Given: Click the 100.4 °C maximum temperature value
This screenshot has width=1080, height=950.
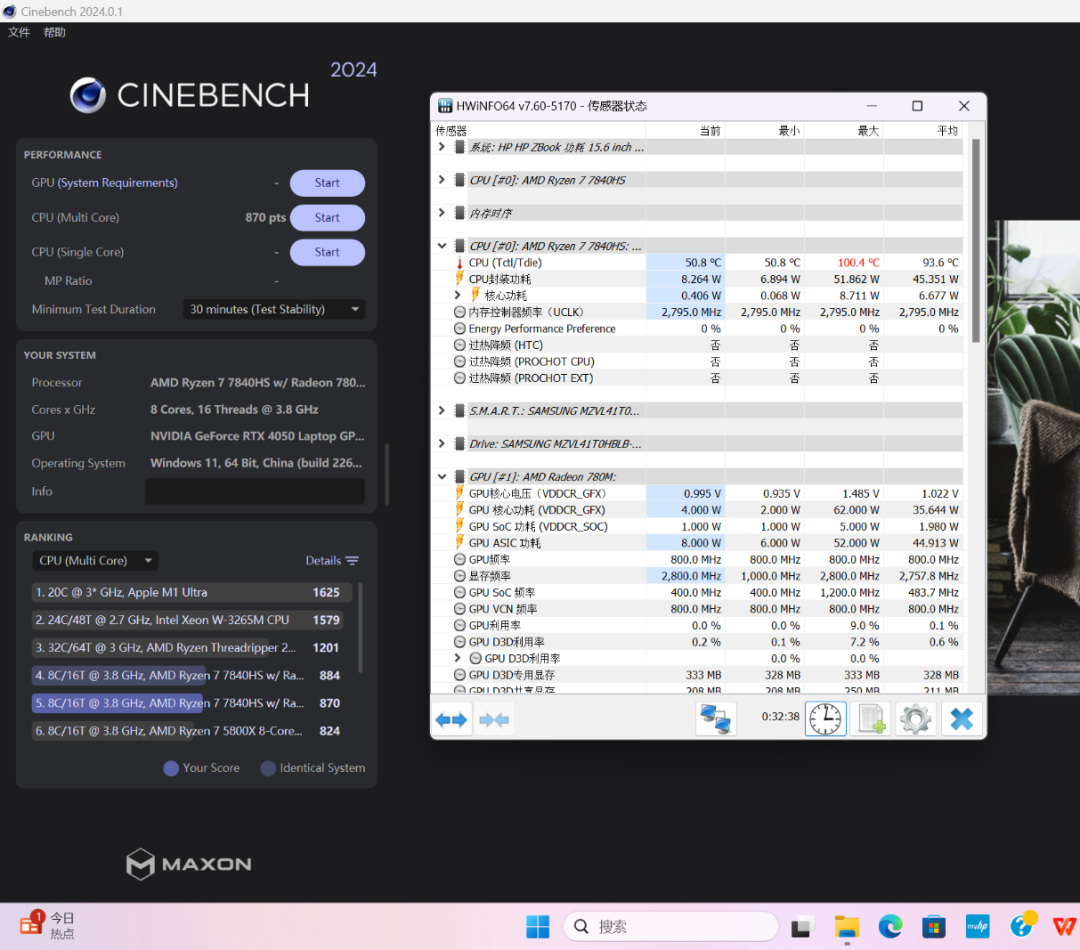Looking at the screenshot, I should click(858, 262).
